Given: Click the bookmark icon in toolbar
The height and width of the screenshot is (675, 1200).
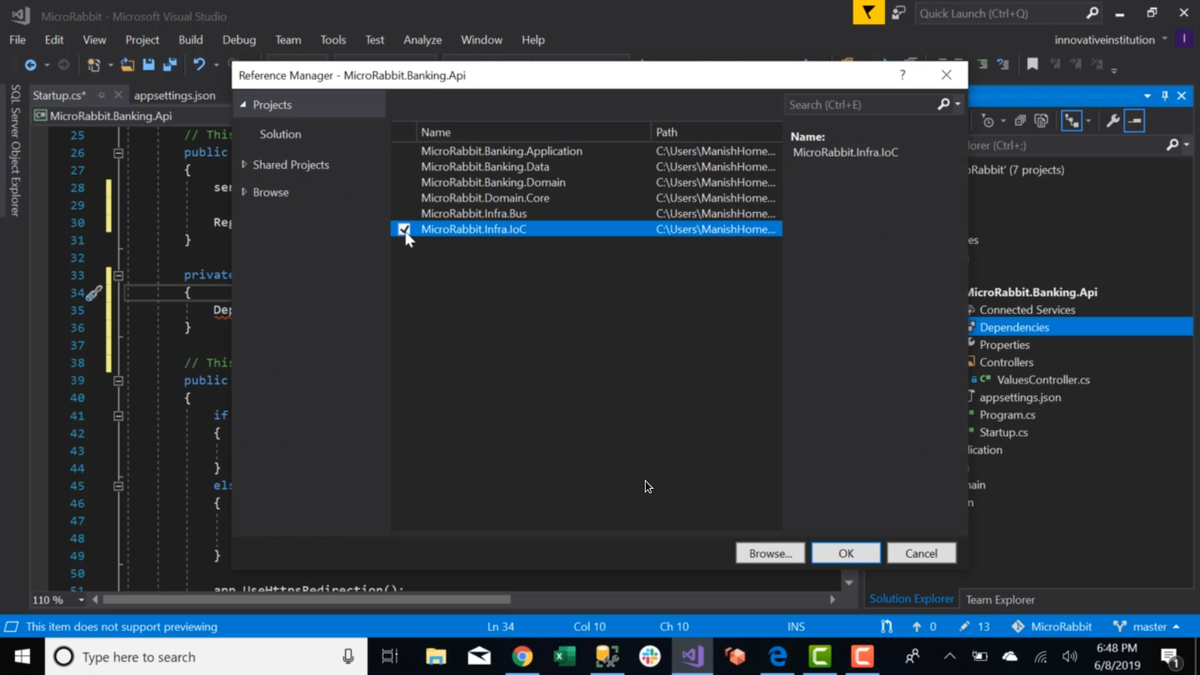Looking at the screenshot, I should pyautogui.click(x=1032, y=64).
